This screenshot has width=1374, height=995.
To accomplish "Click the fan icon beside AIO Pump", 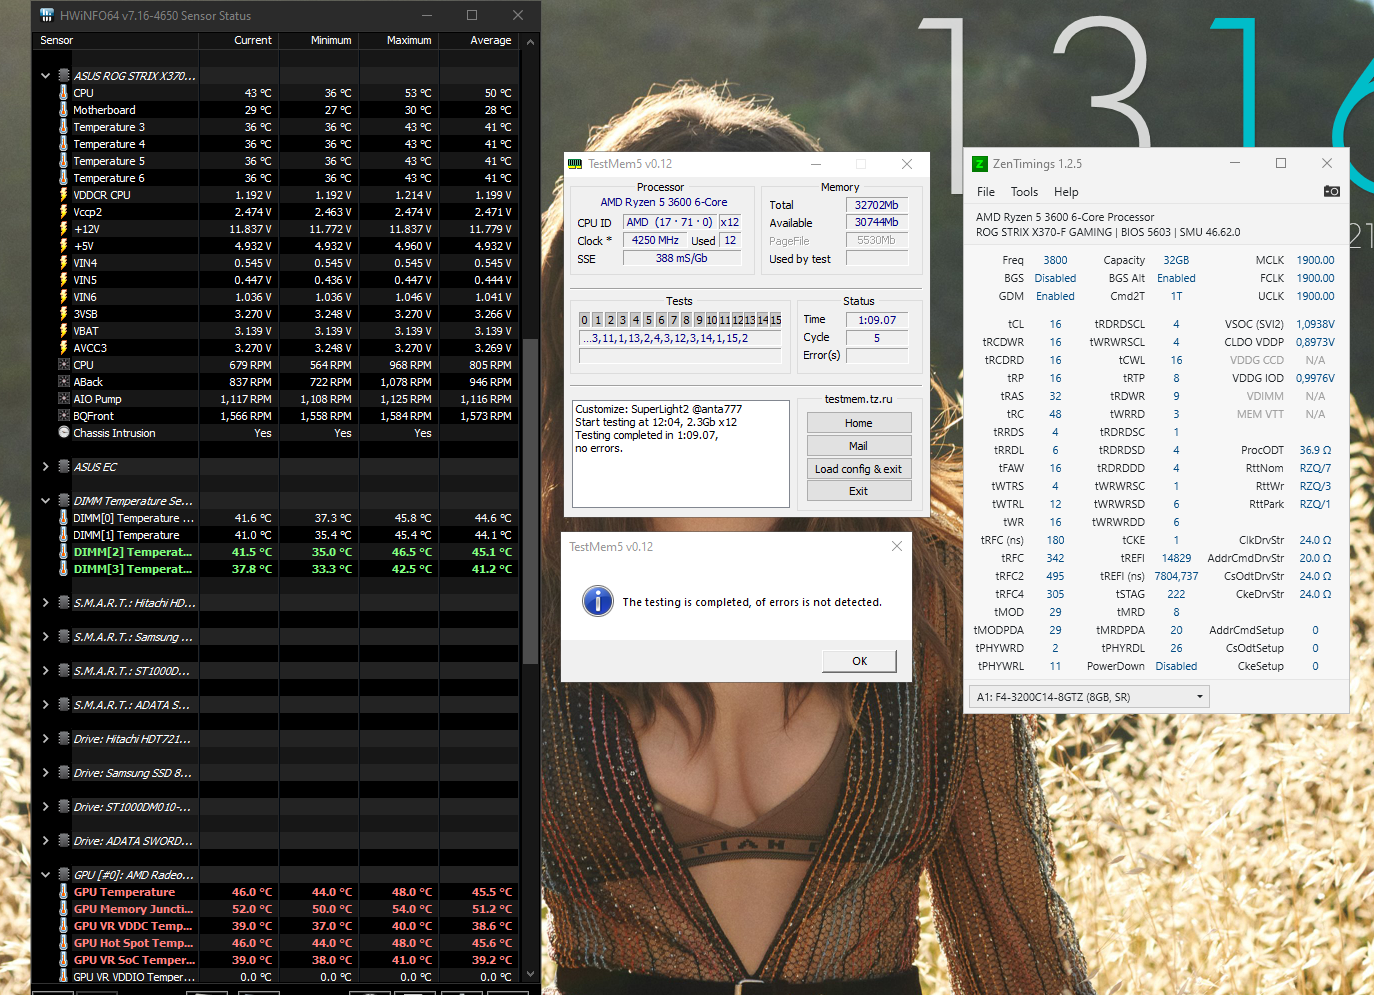I will 64,399.
